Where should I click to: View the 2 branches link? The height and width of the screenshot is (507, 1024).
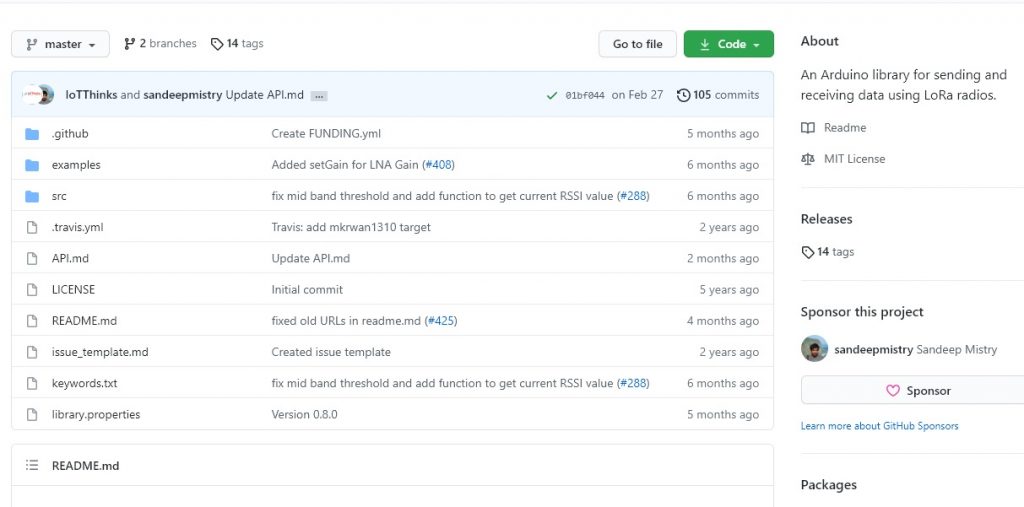[x=160, y=43]
